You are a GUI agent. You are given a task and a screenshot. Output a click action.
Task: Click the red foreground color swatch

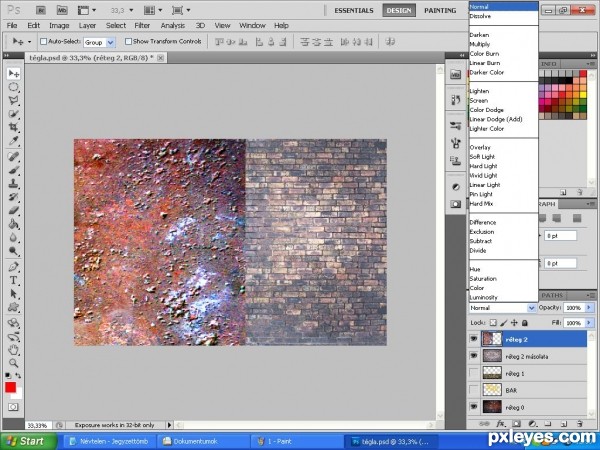pos(10,387)
